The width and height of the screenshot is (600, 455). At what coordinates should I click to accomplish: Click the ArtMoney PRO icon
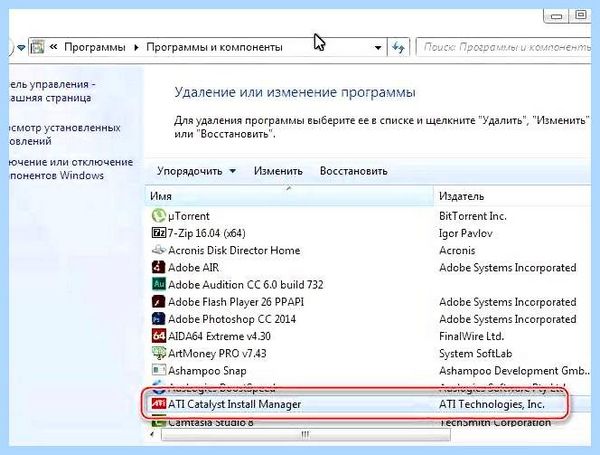pyautogui.click(x=158, y=353)
